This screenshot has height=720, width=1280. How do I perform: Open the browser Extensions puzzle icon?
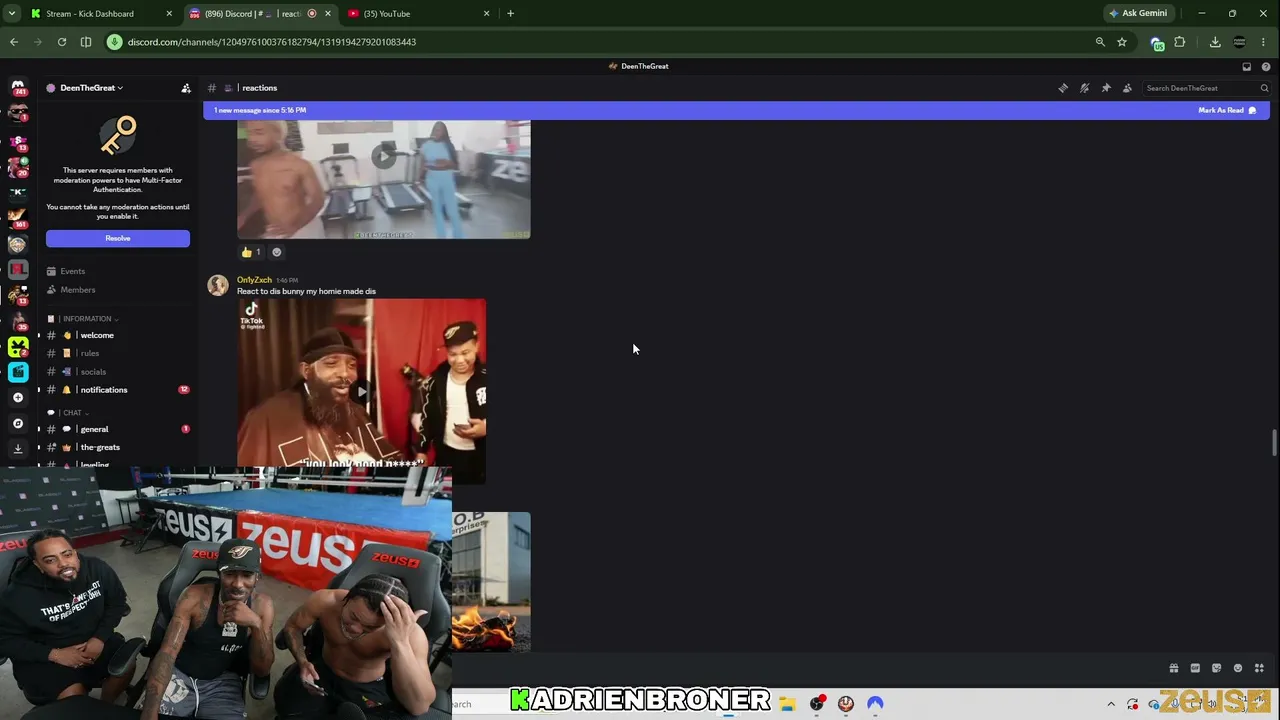1180,42
